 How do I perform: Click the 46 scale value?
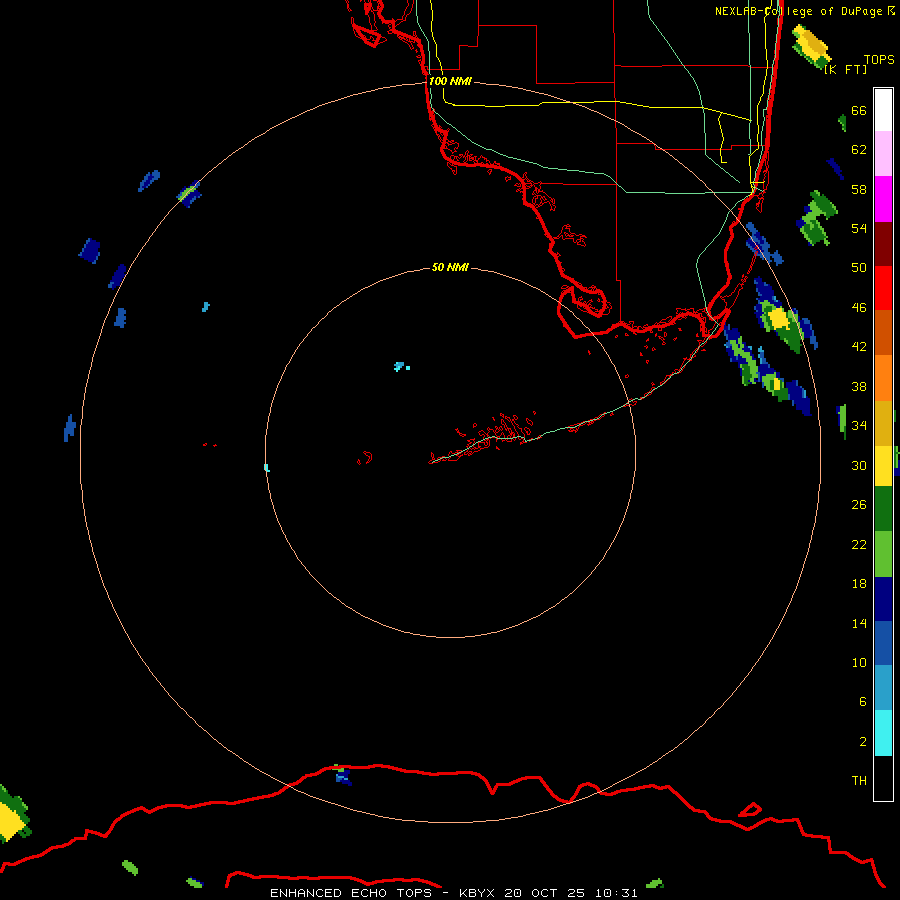tap(859, 308)
